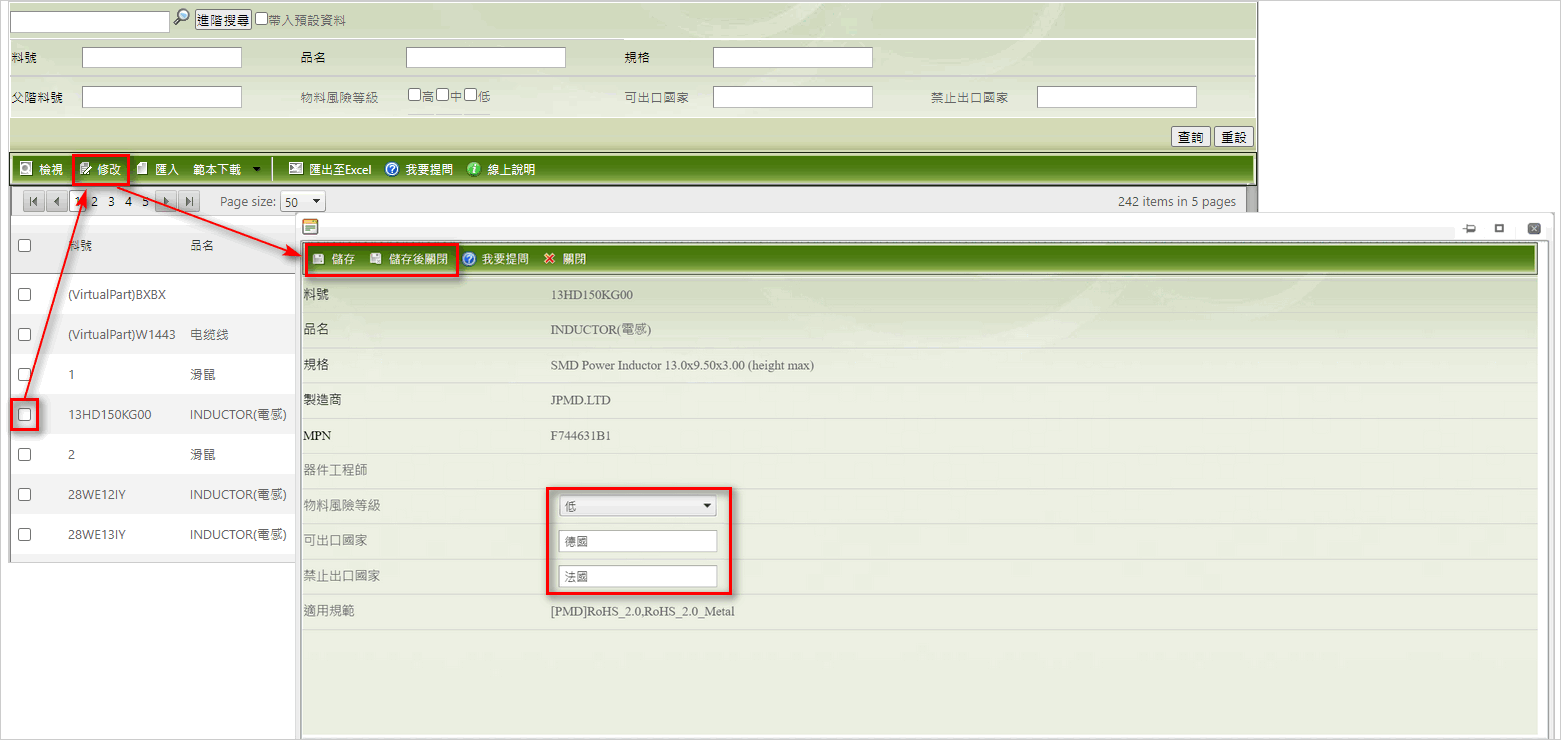Click the 查詢 query button

tap(1191, 137)
